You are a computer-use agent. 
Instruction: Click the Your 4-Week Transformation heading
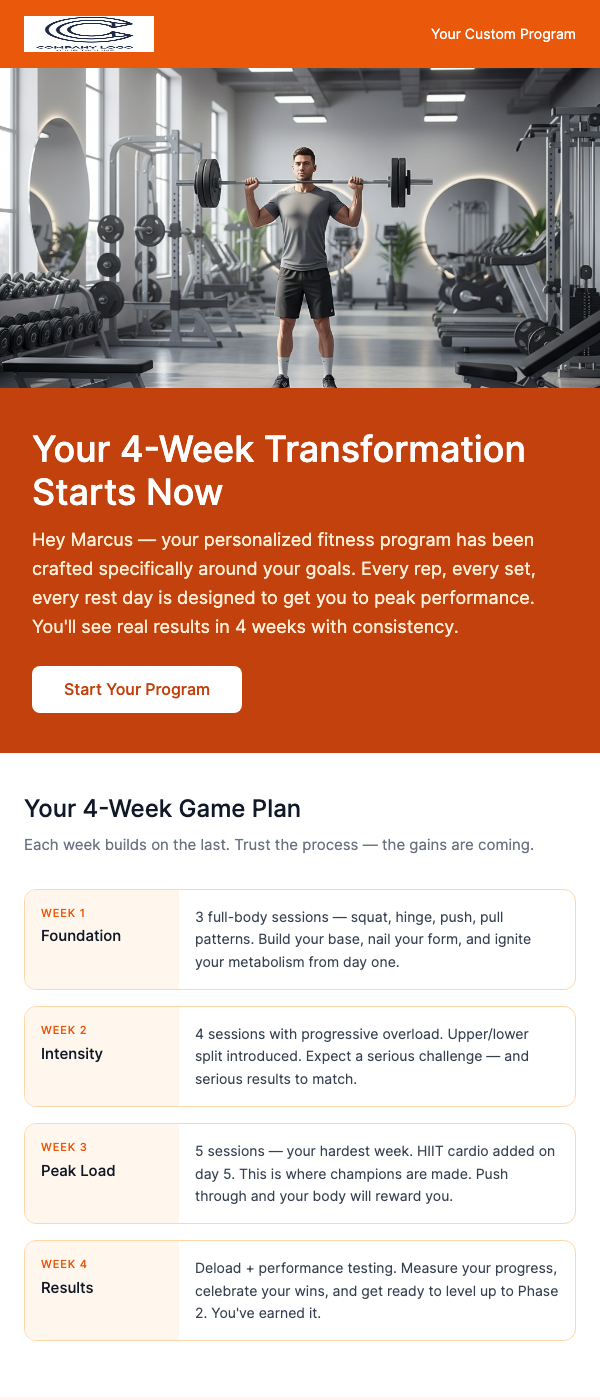[x=279, y=470]
